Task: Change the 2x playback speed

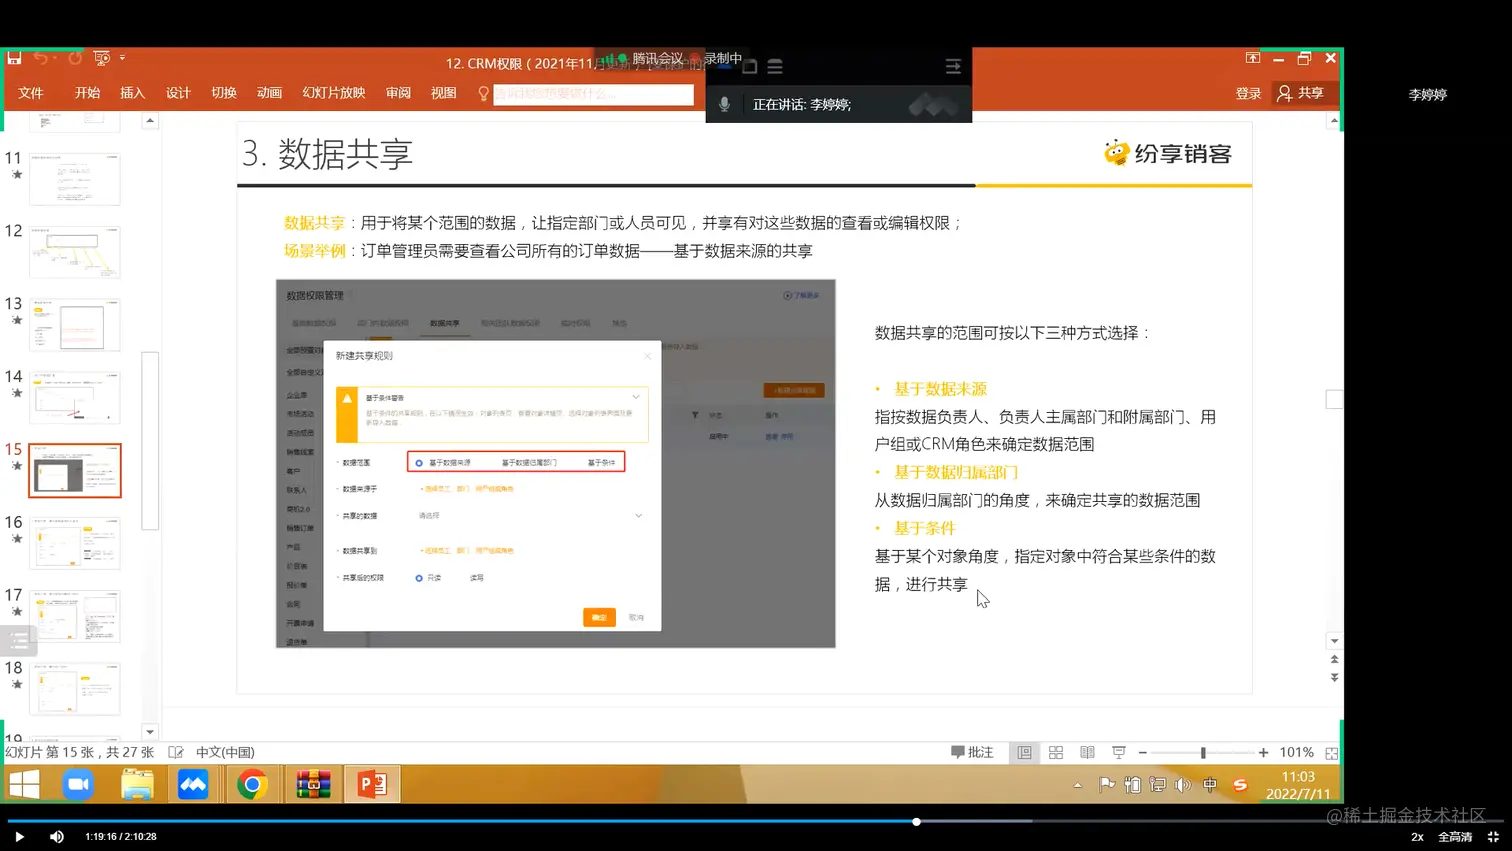Action: [1417, 837]
